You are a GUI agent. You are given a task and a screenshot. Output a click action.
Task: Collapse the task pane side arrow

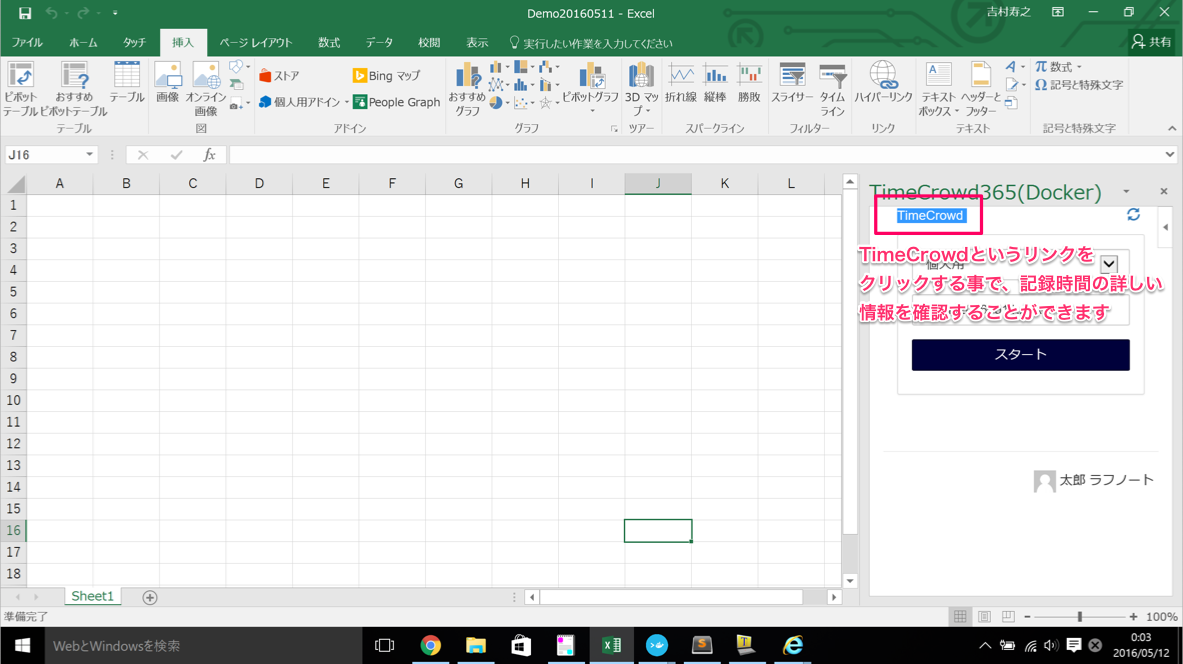pos(1166,227)
